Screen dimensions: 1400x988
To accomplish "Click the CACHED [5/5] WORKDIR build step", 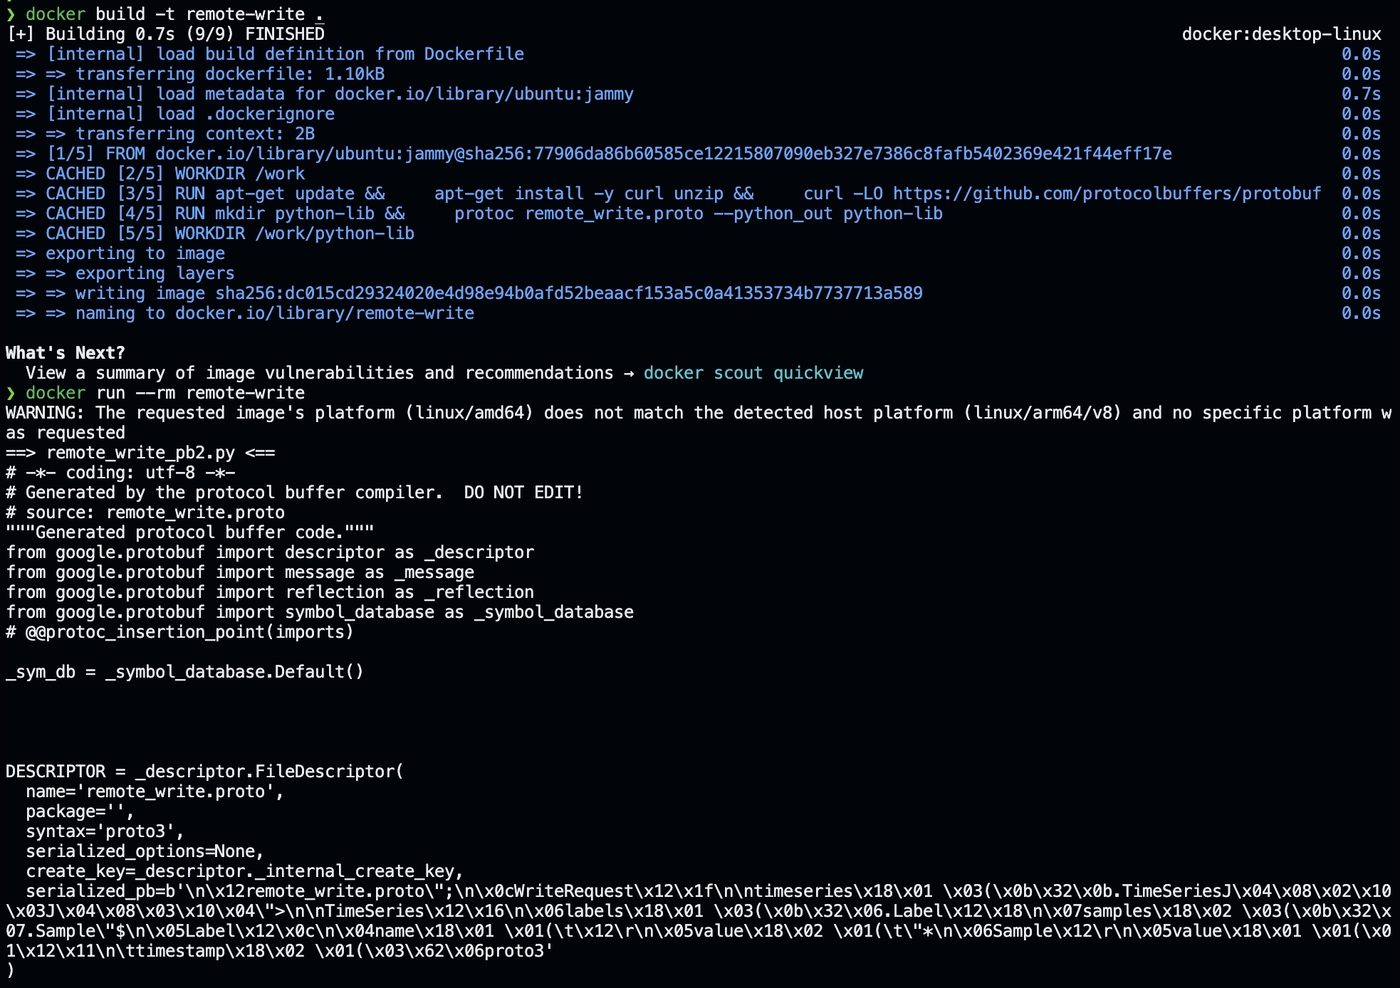I will click(x=229, y=234).
